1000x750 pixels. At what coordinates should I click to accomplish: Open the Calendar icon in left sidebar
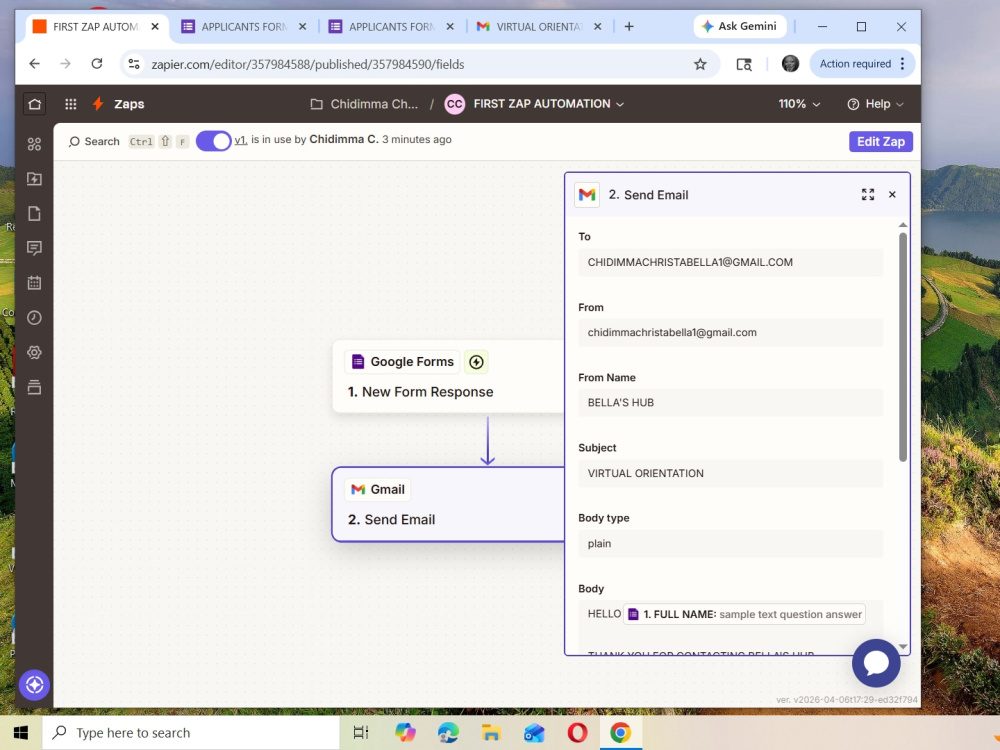coord(34,283)
